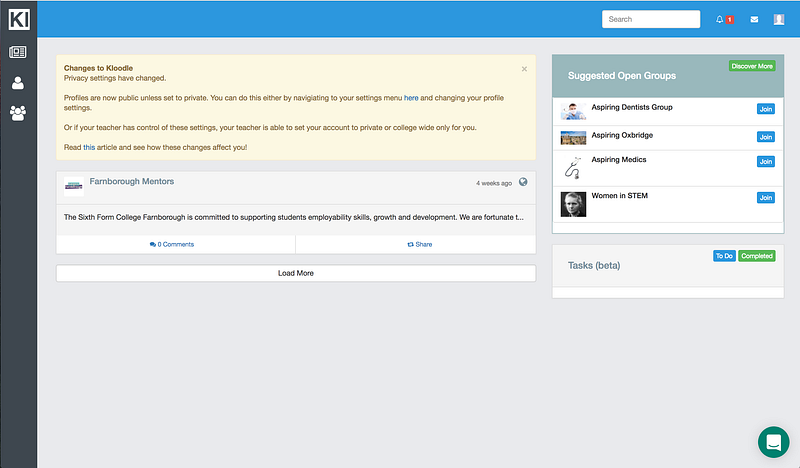The width and height of the screenshot is (800, 468).
Task: Open 0 Comments on the post
Action: point(172,244)
